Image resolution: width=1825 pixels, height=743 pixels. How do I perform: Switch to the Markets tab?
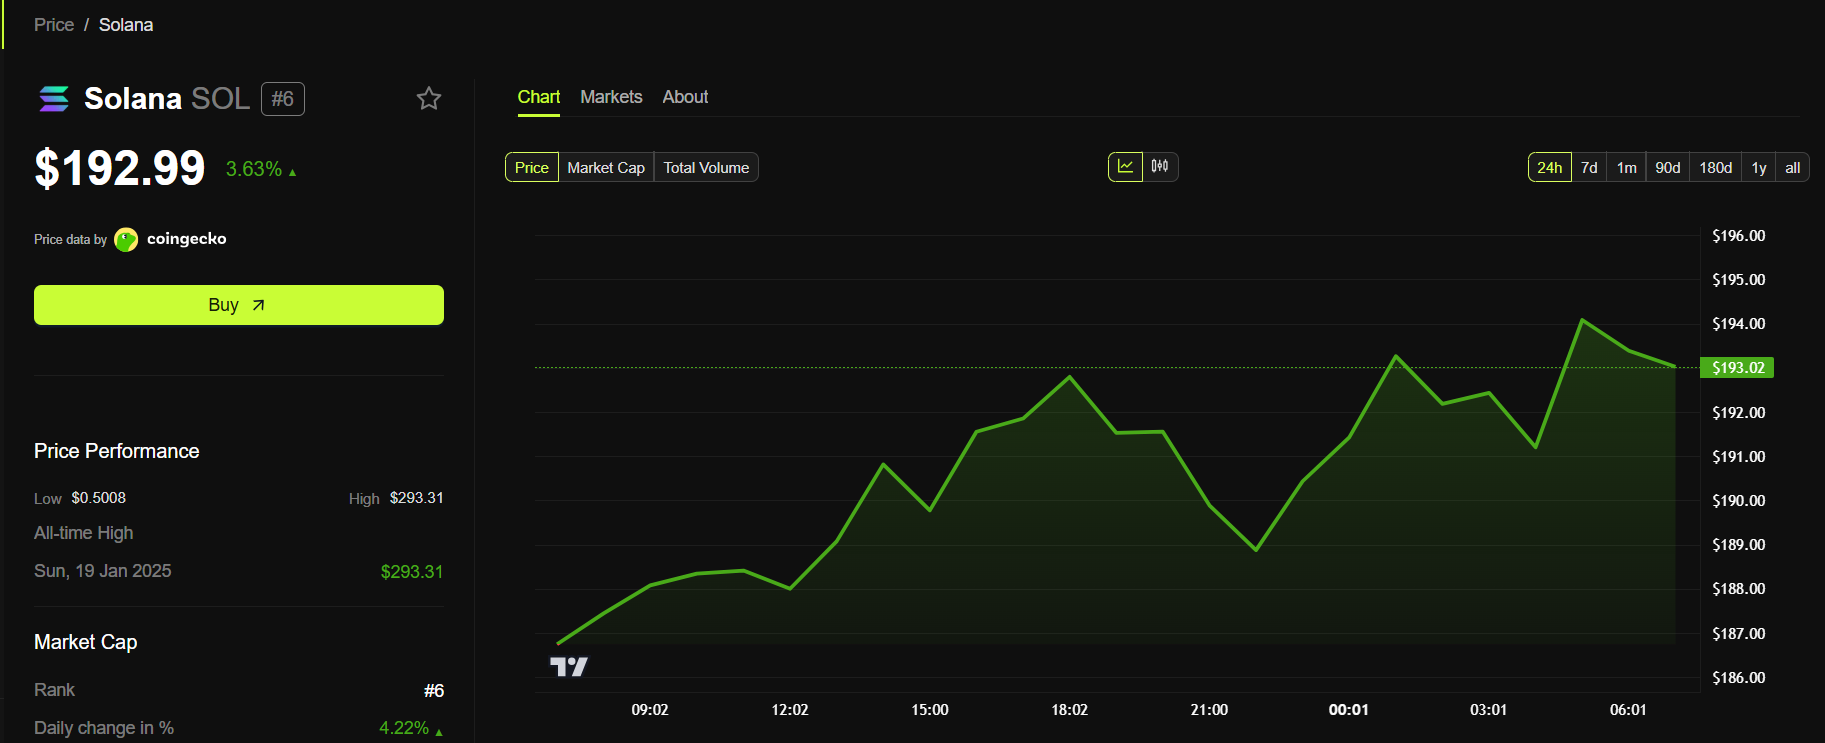pos(611,97)
